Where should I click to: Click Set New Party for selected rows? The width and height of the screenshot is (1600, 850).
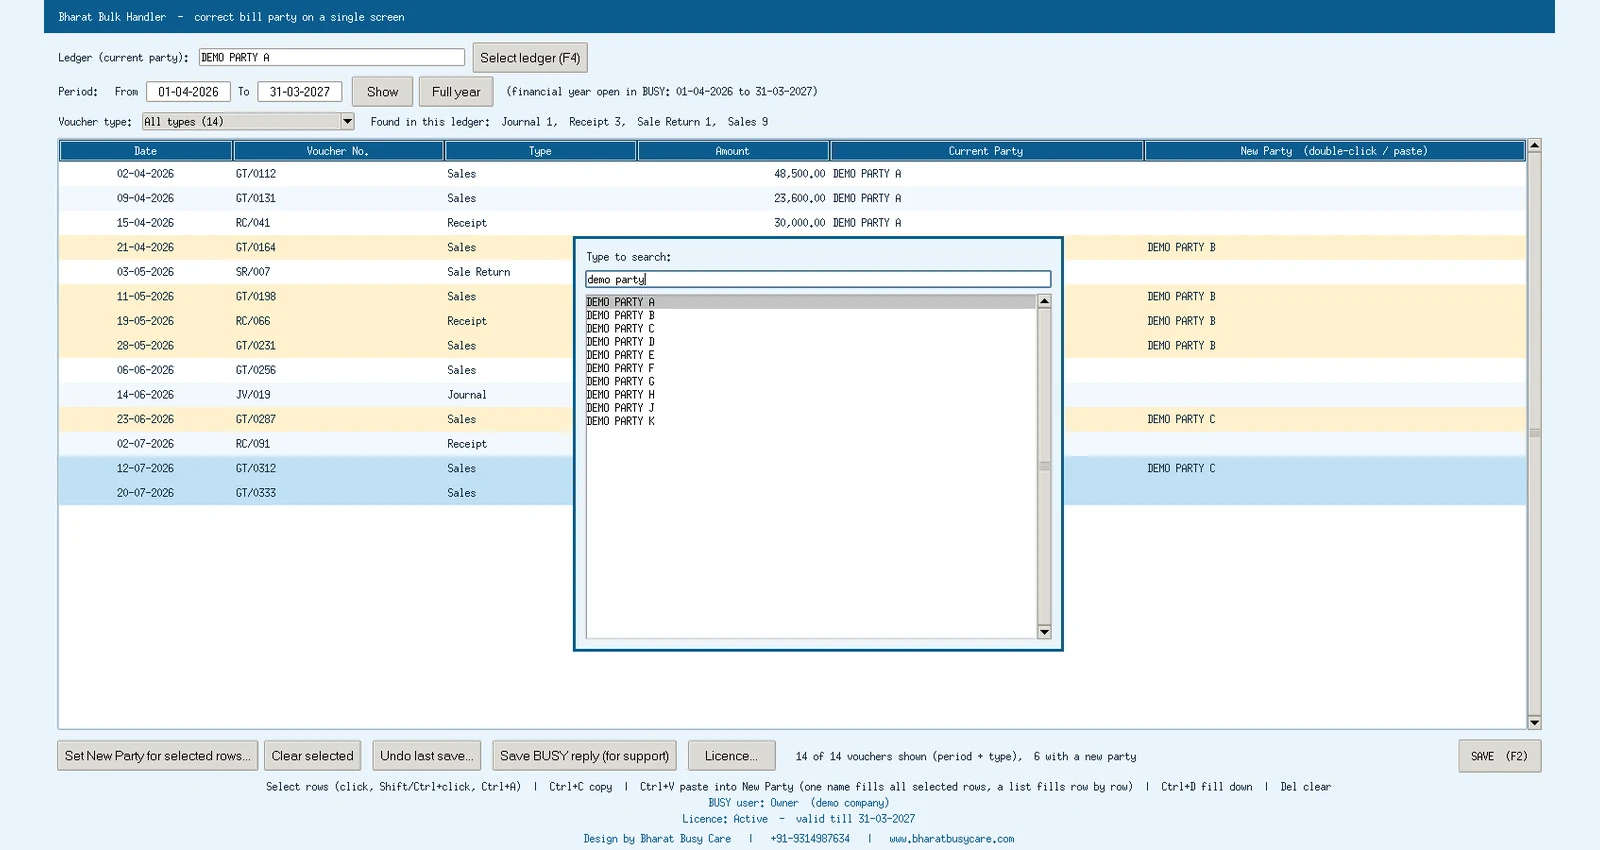click(158, 756)
